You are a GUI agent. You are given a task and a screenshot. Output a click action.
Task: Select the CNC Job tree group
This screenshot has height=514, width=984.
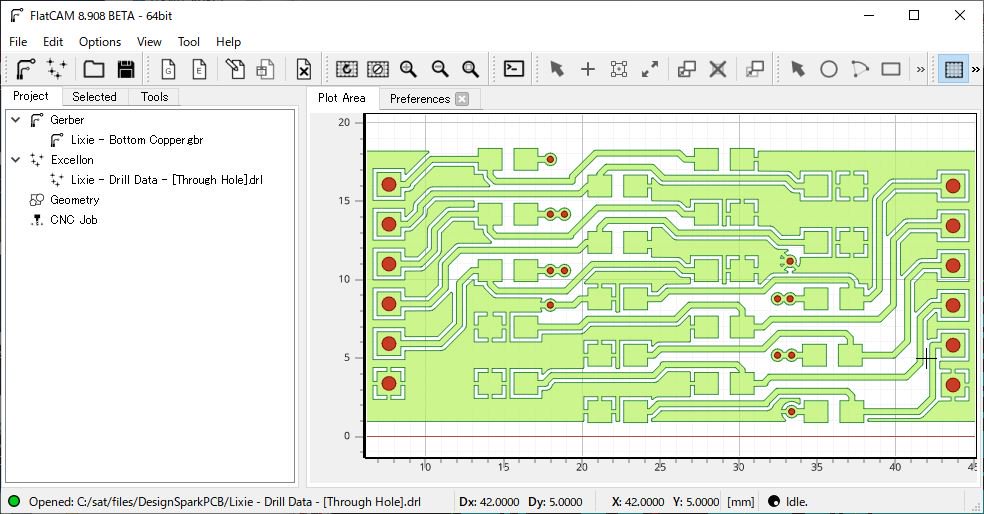point(73,220)
